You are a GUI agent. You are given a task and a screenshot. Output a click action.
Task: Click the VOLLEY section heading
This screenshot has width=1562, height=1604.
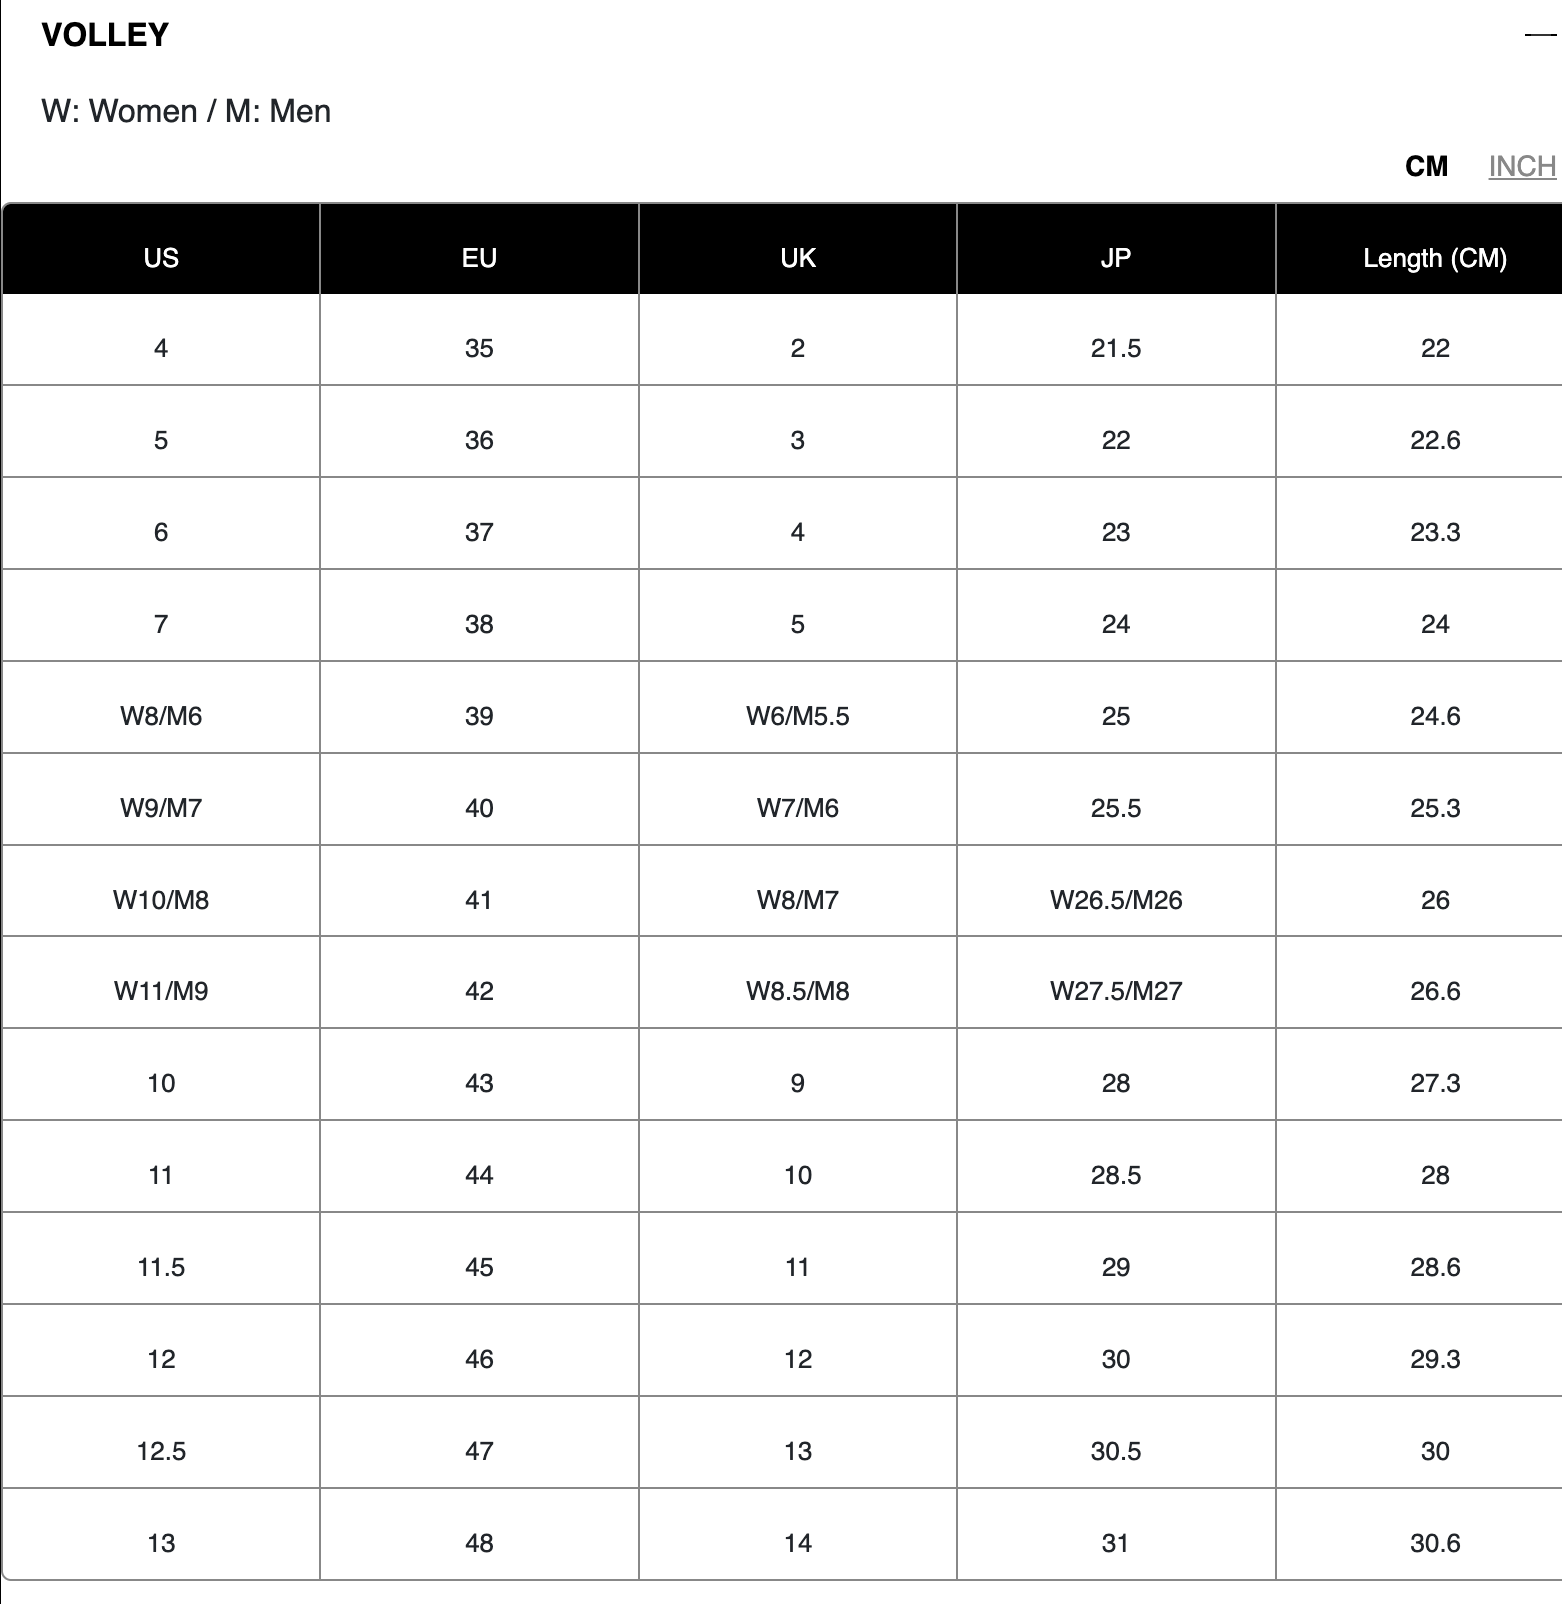point(105,36)
